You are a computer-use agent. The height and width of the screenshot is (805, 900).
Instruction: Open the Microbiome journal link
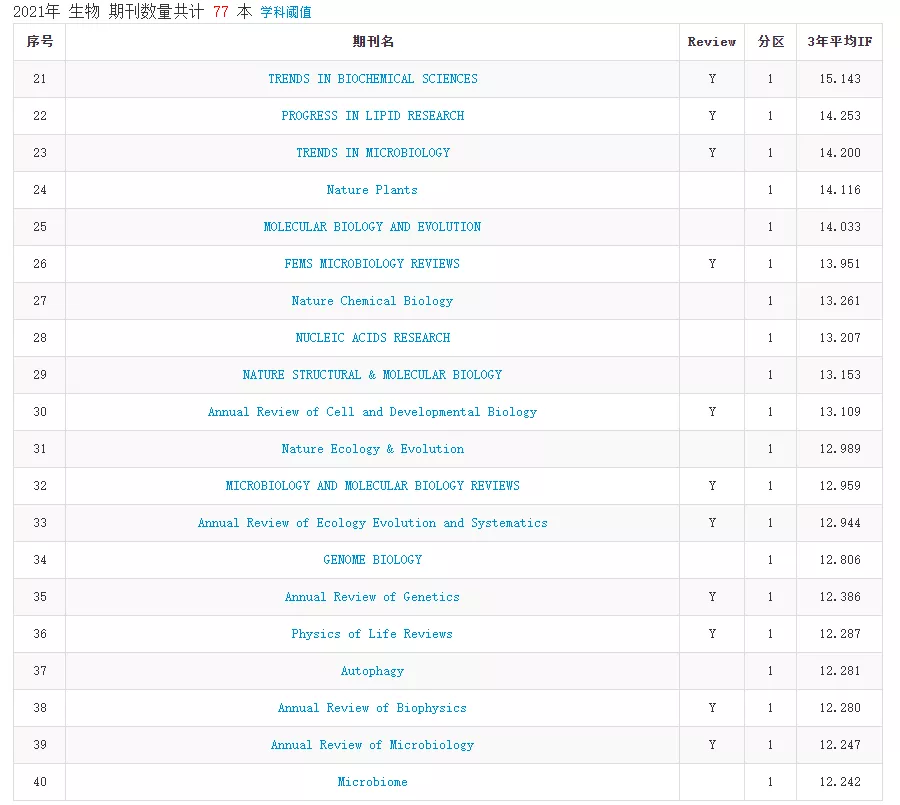[x=372, y=782]
